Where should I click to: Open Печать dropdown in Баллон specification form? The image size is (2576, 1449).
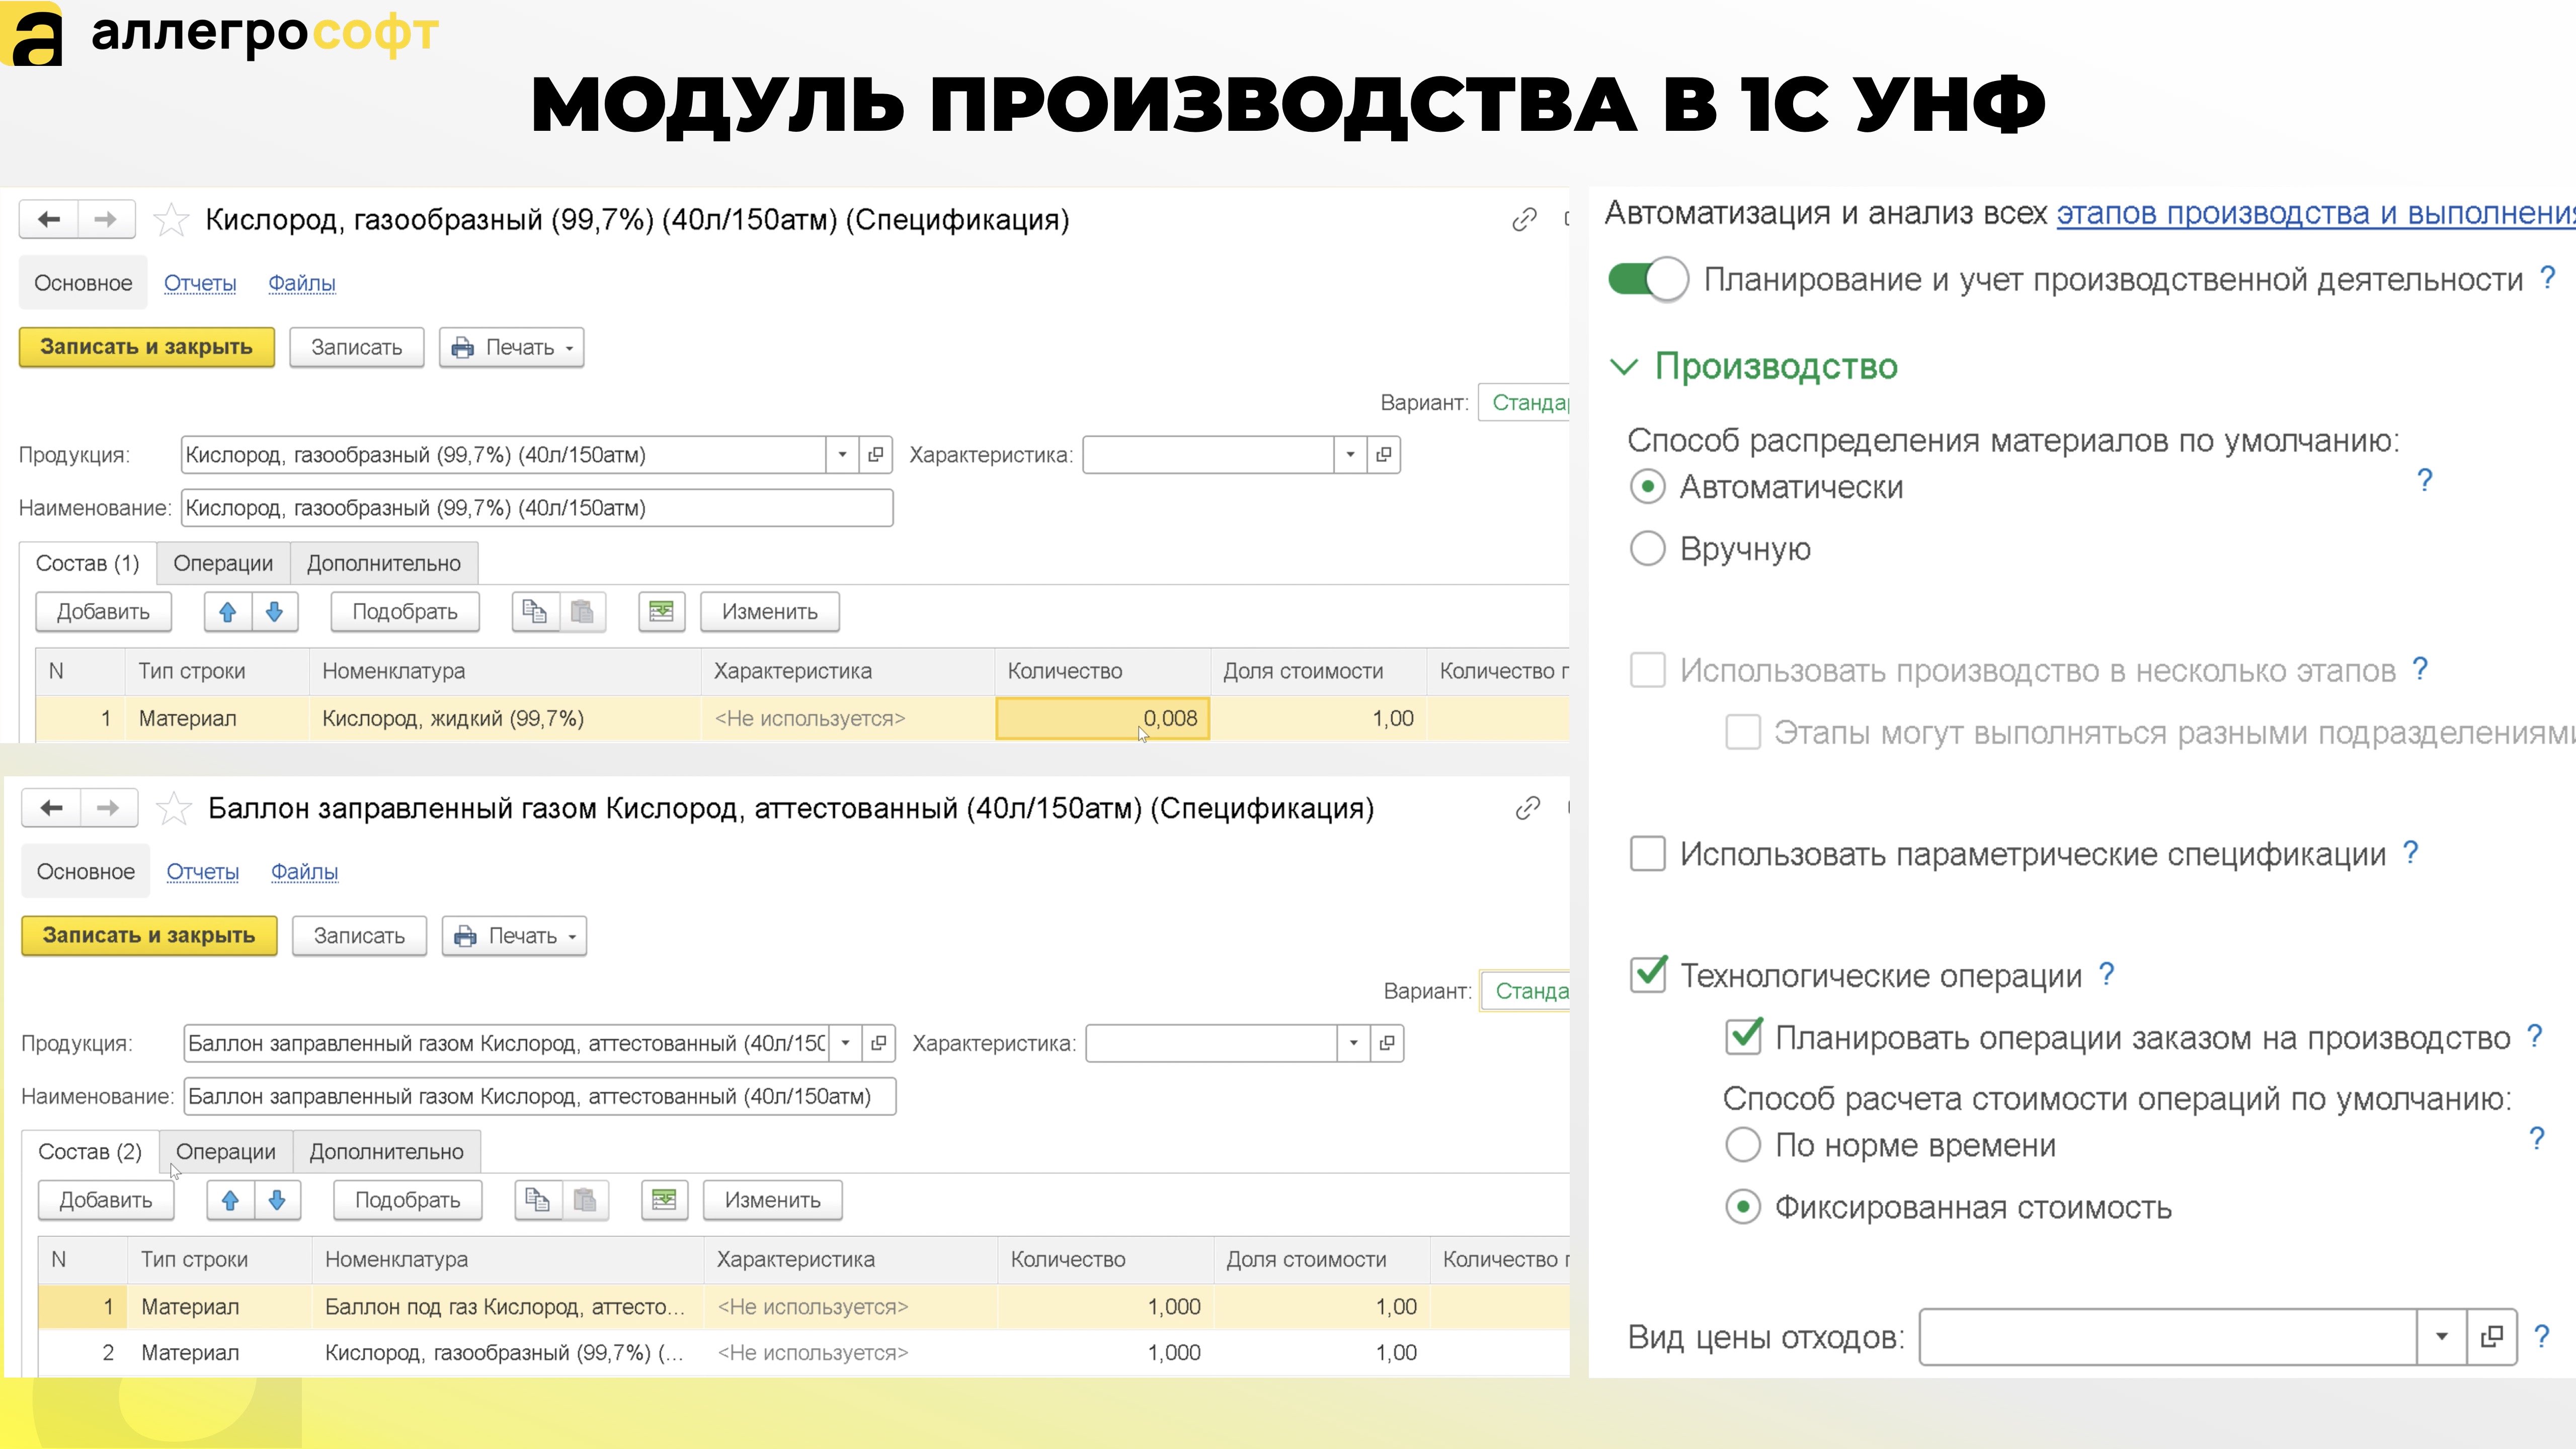(x=514, y=936)
